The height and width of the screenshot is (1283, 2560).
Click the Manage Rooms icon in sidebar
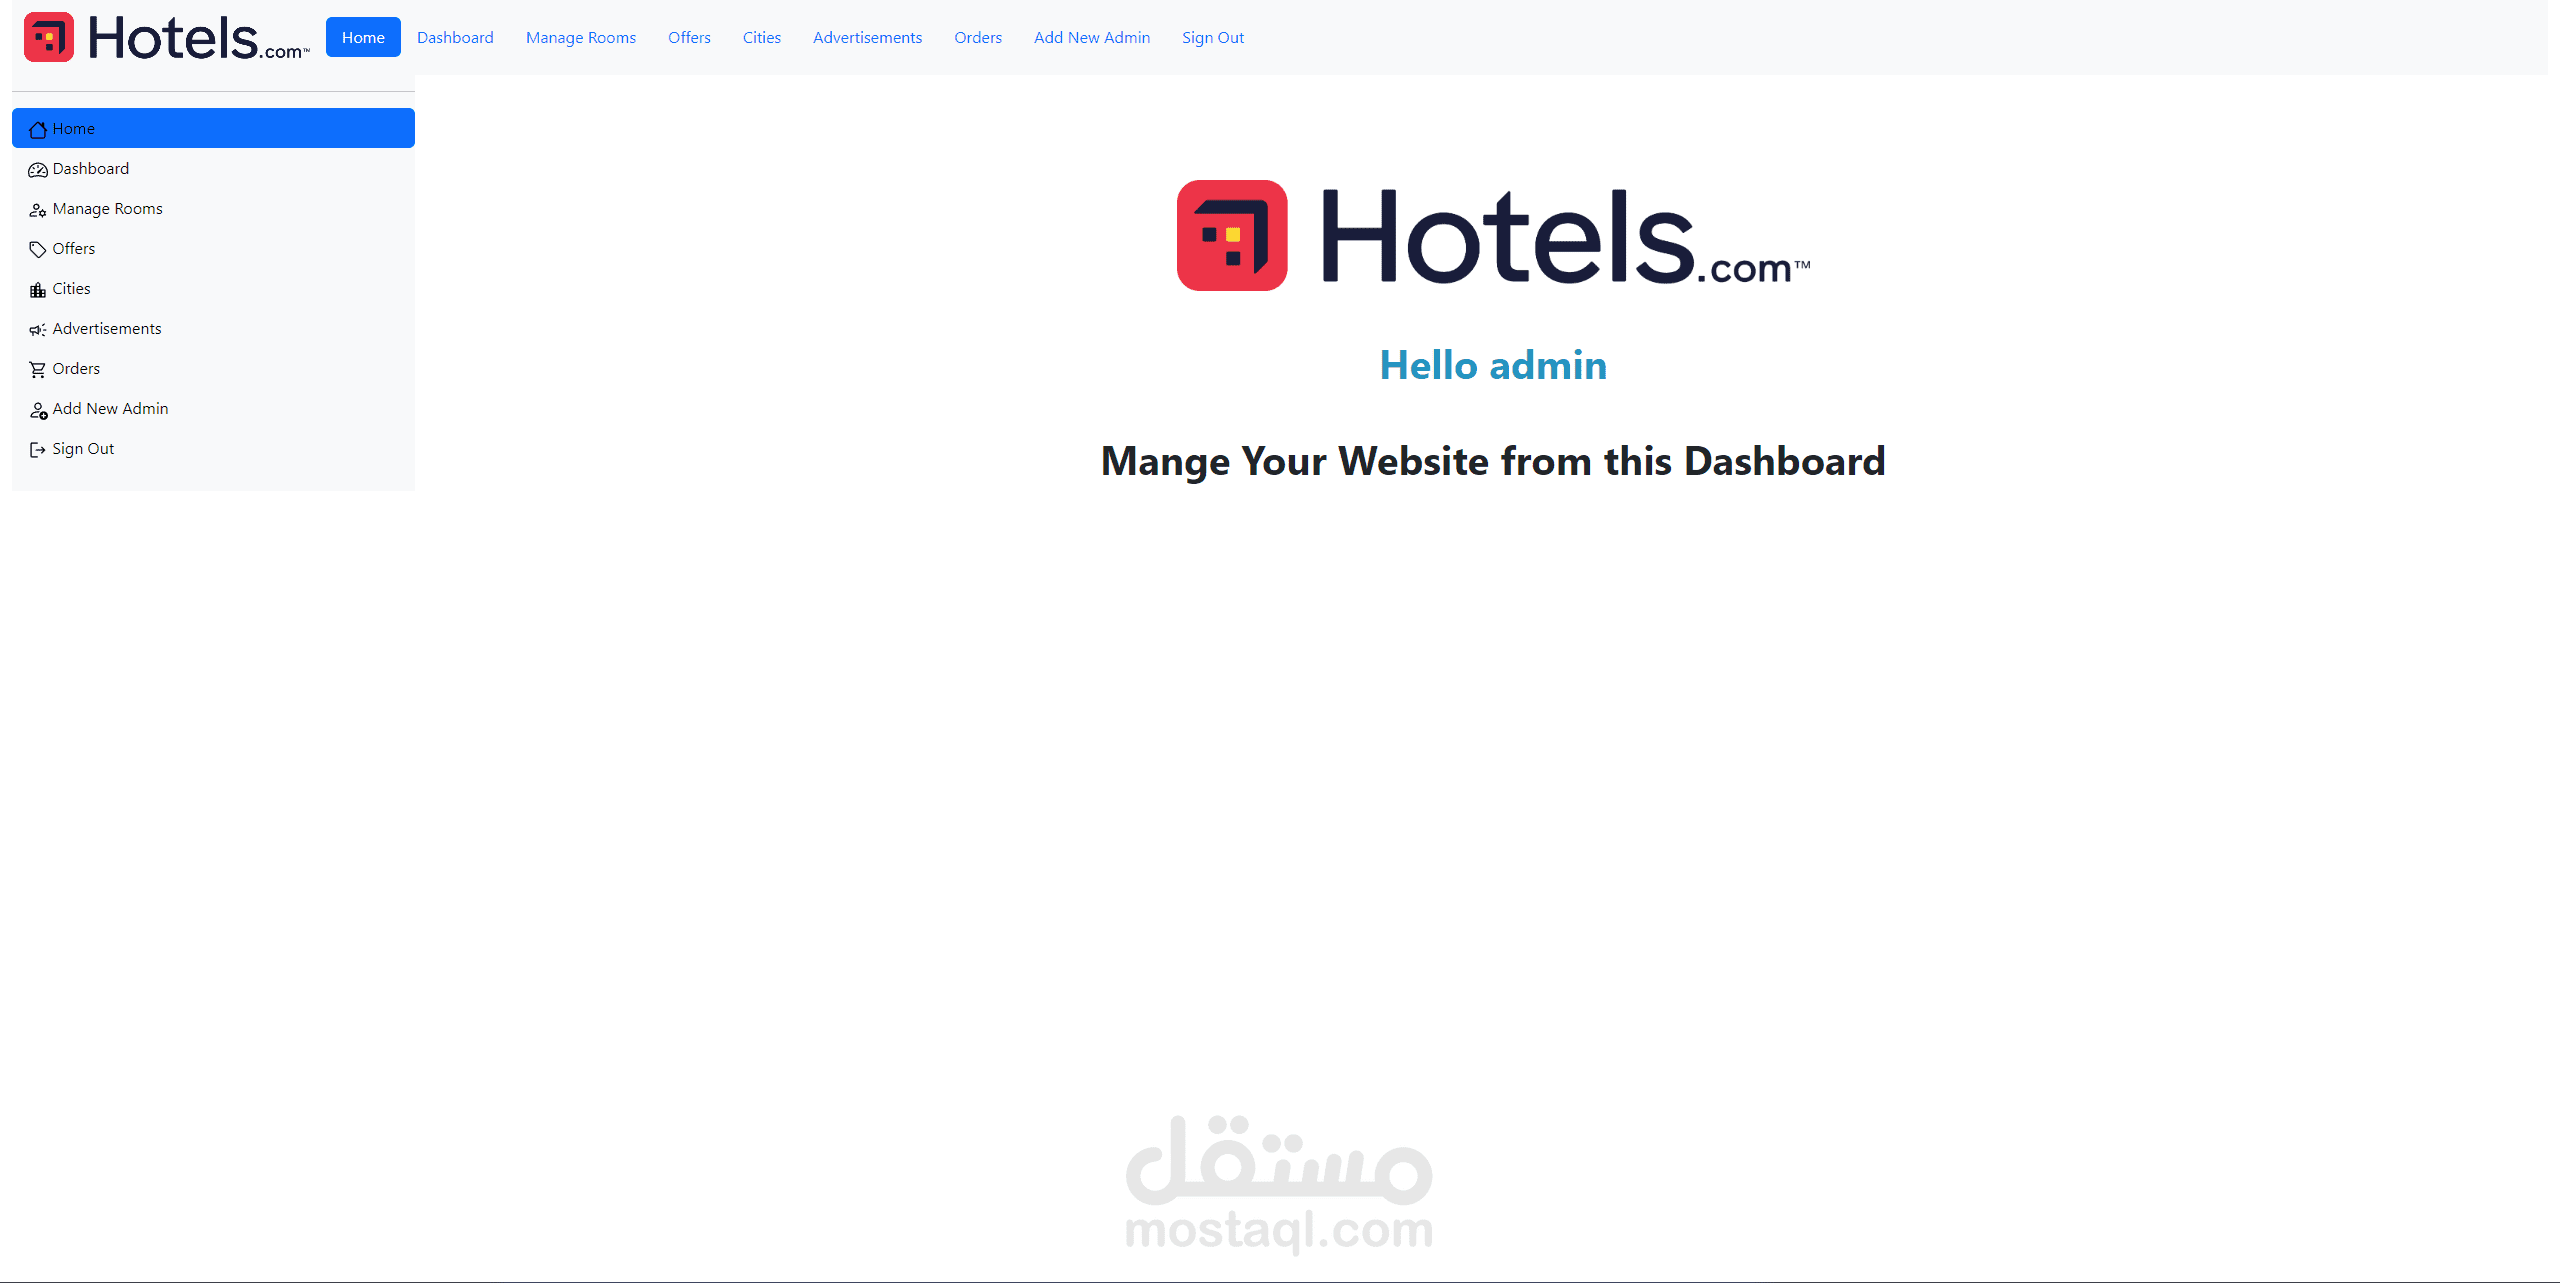pos(38,209)
